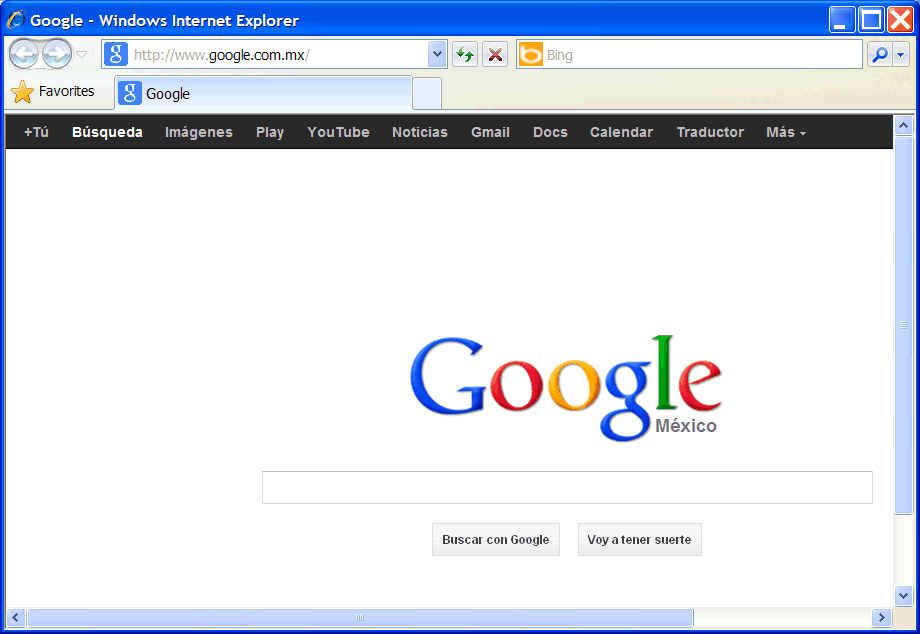Click the horizontal scrollbar left arrow
This screenshot has height=634, width=920.
pyautogui.click(x=16, y=617)
